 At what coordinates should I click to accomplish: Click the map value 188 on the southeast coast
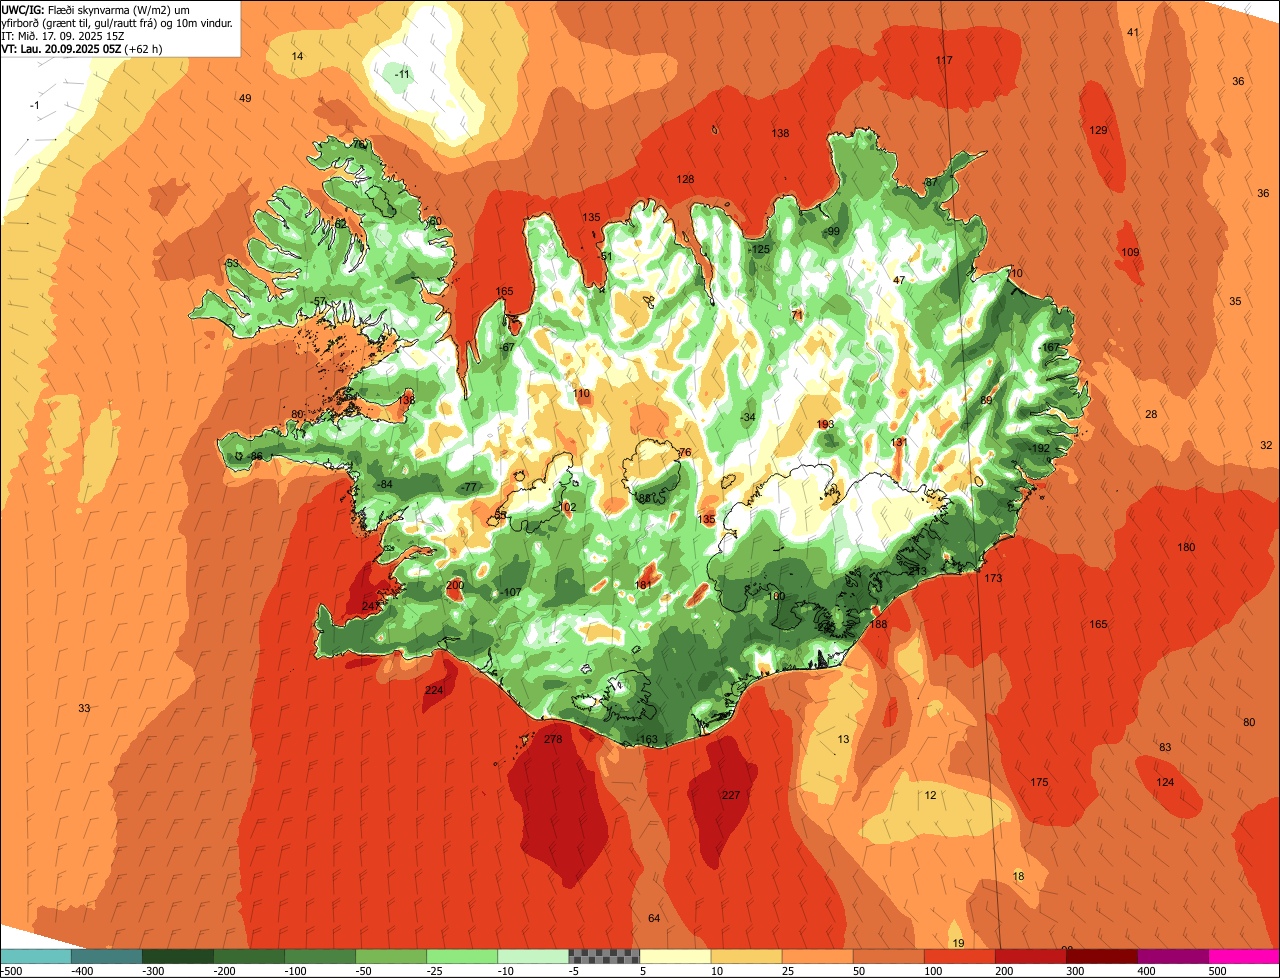[878, 624]
